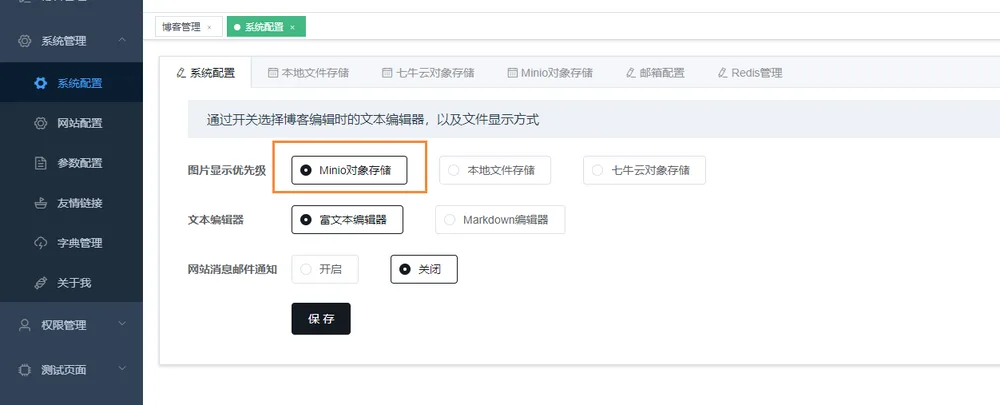Enable 网站消息邮件通知 with 开启
1000x405 pixels.
coord(325,269)
